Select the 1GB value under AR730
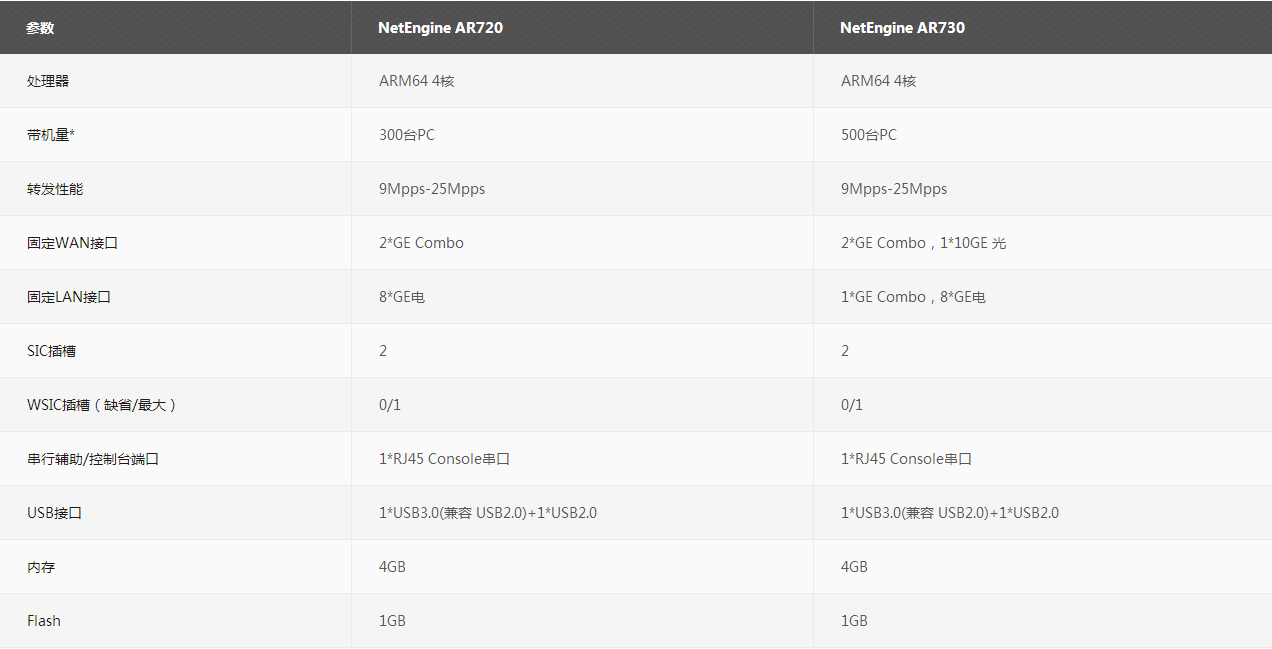Screen dimensions: 1272x649 [854, 621]
